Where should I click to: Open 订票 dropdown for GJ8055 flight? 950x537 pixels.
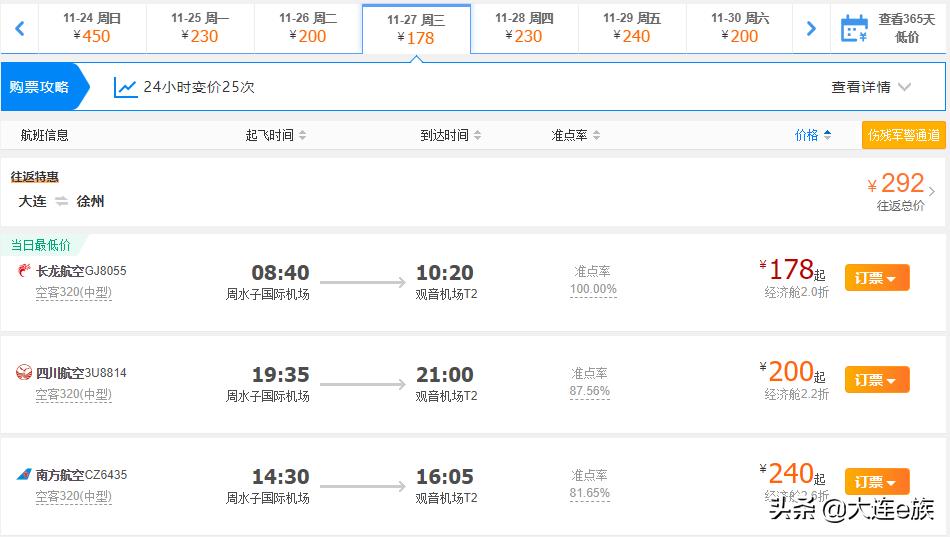(877, 278)
